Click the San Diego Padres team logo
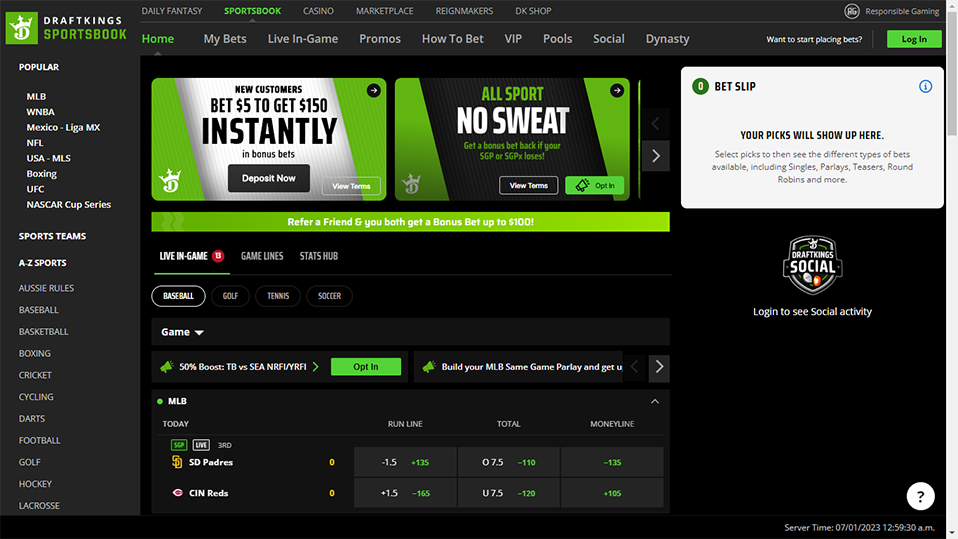Screen dimensions: 958x539 point(178,462)
